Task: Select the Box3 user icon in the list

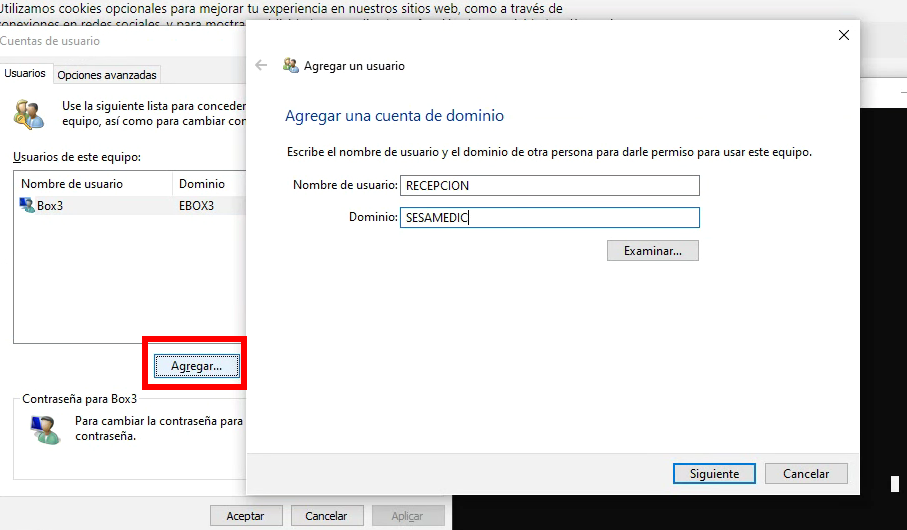Action: pyautogui.click(x=28, y=206)
